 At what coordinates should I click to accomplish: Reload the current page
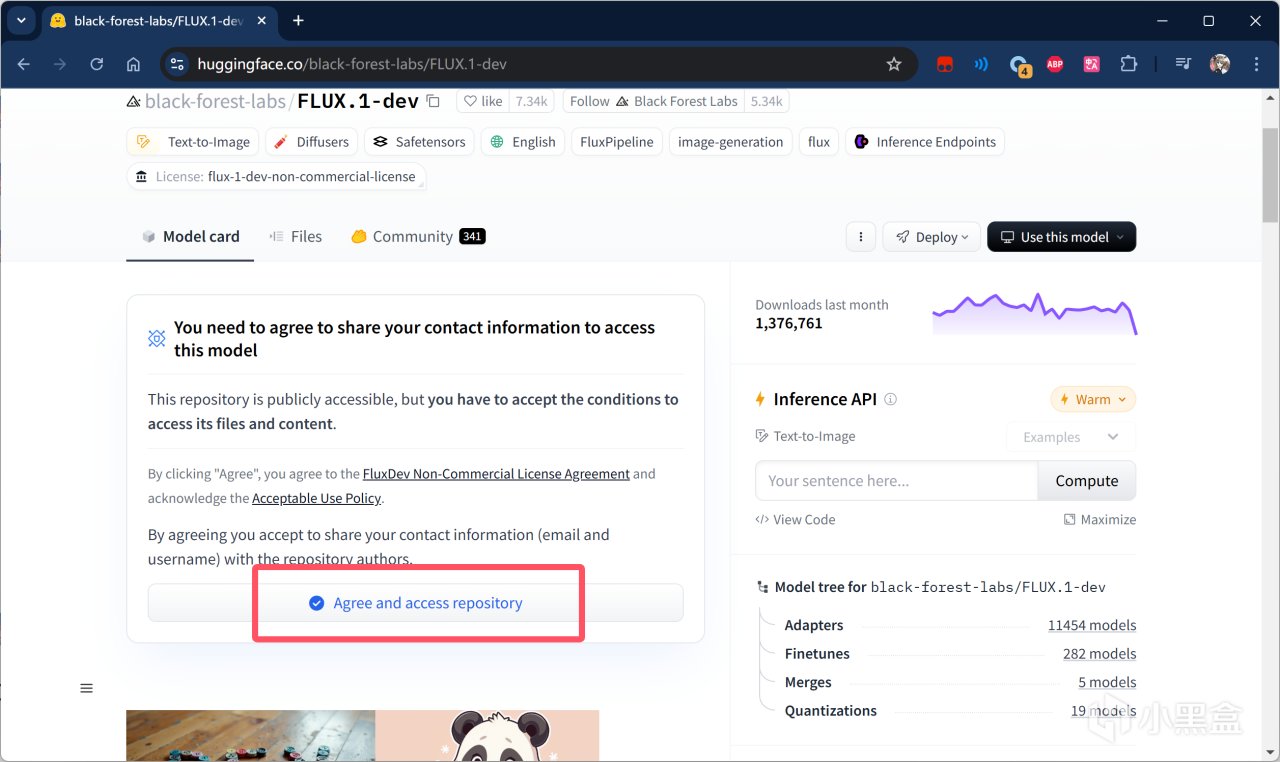(97, 64)
